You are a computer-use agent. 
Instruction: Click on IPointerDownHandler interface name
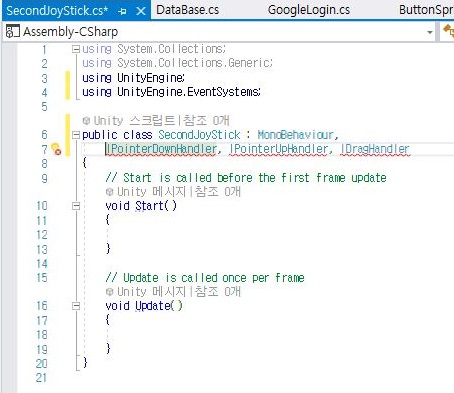pyautogui.click(x=161, y=149)
